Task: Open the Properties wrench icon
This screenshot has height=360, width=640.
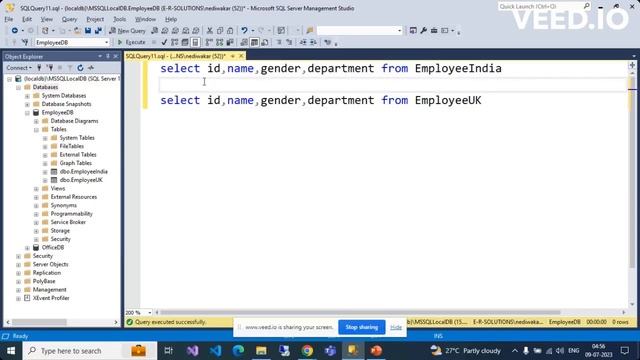Action: pos(424,31)
